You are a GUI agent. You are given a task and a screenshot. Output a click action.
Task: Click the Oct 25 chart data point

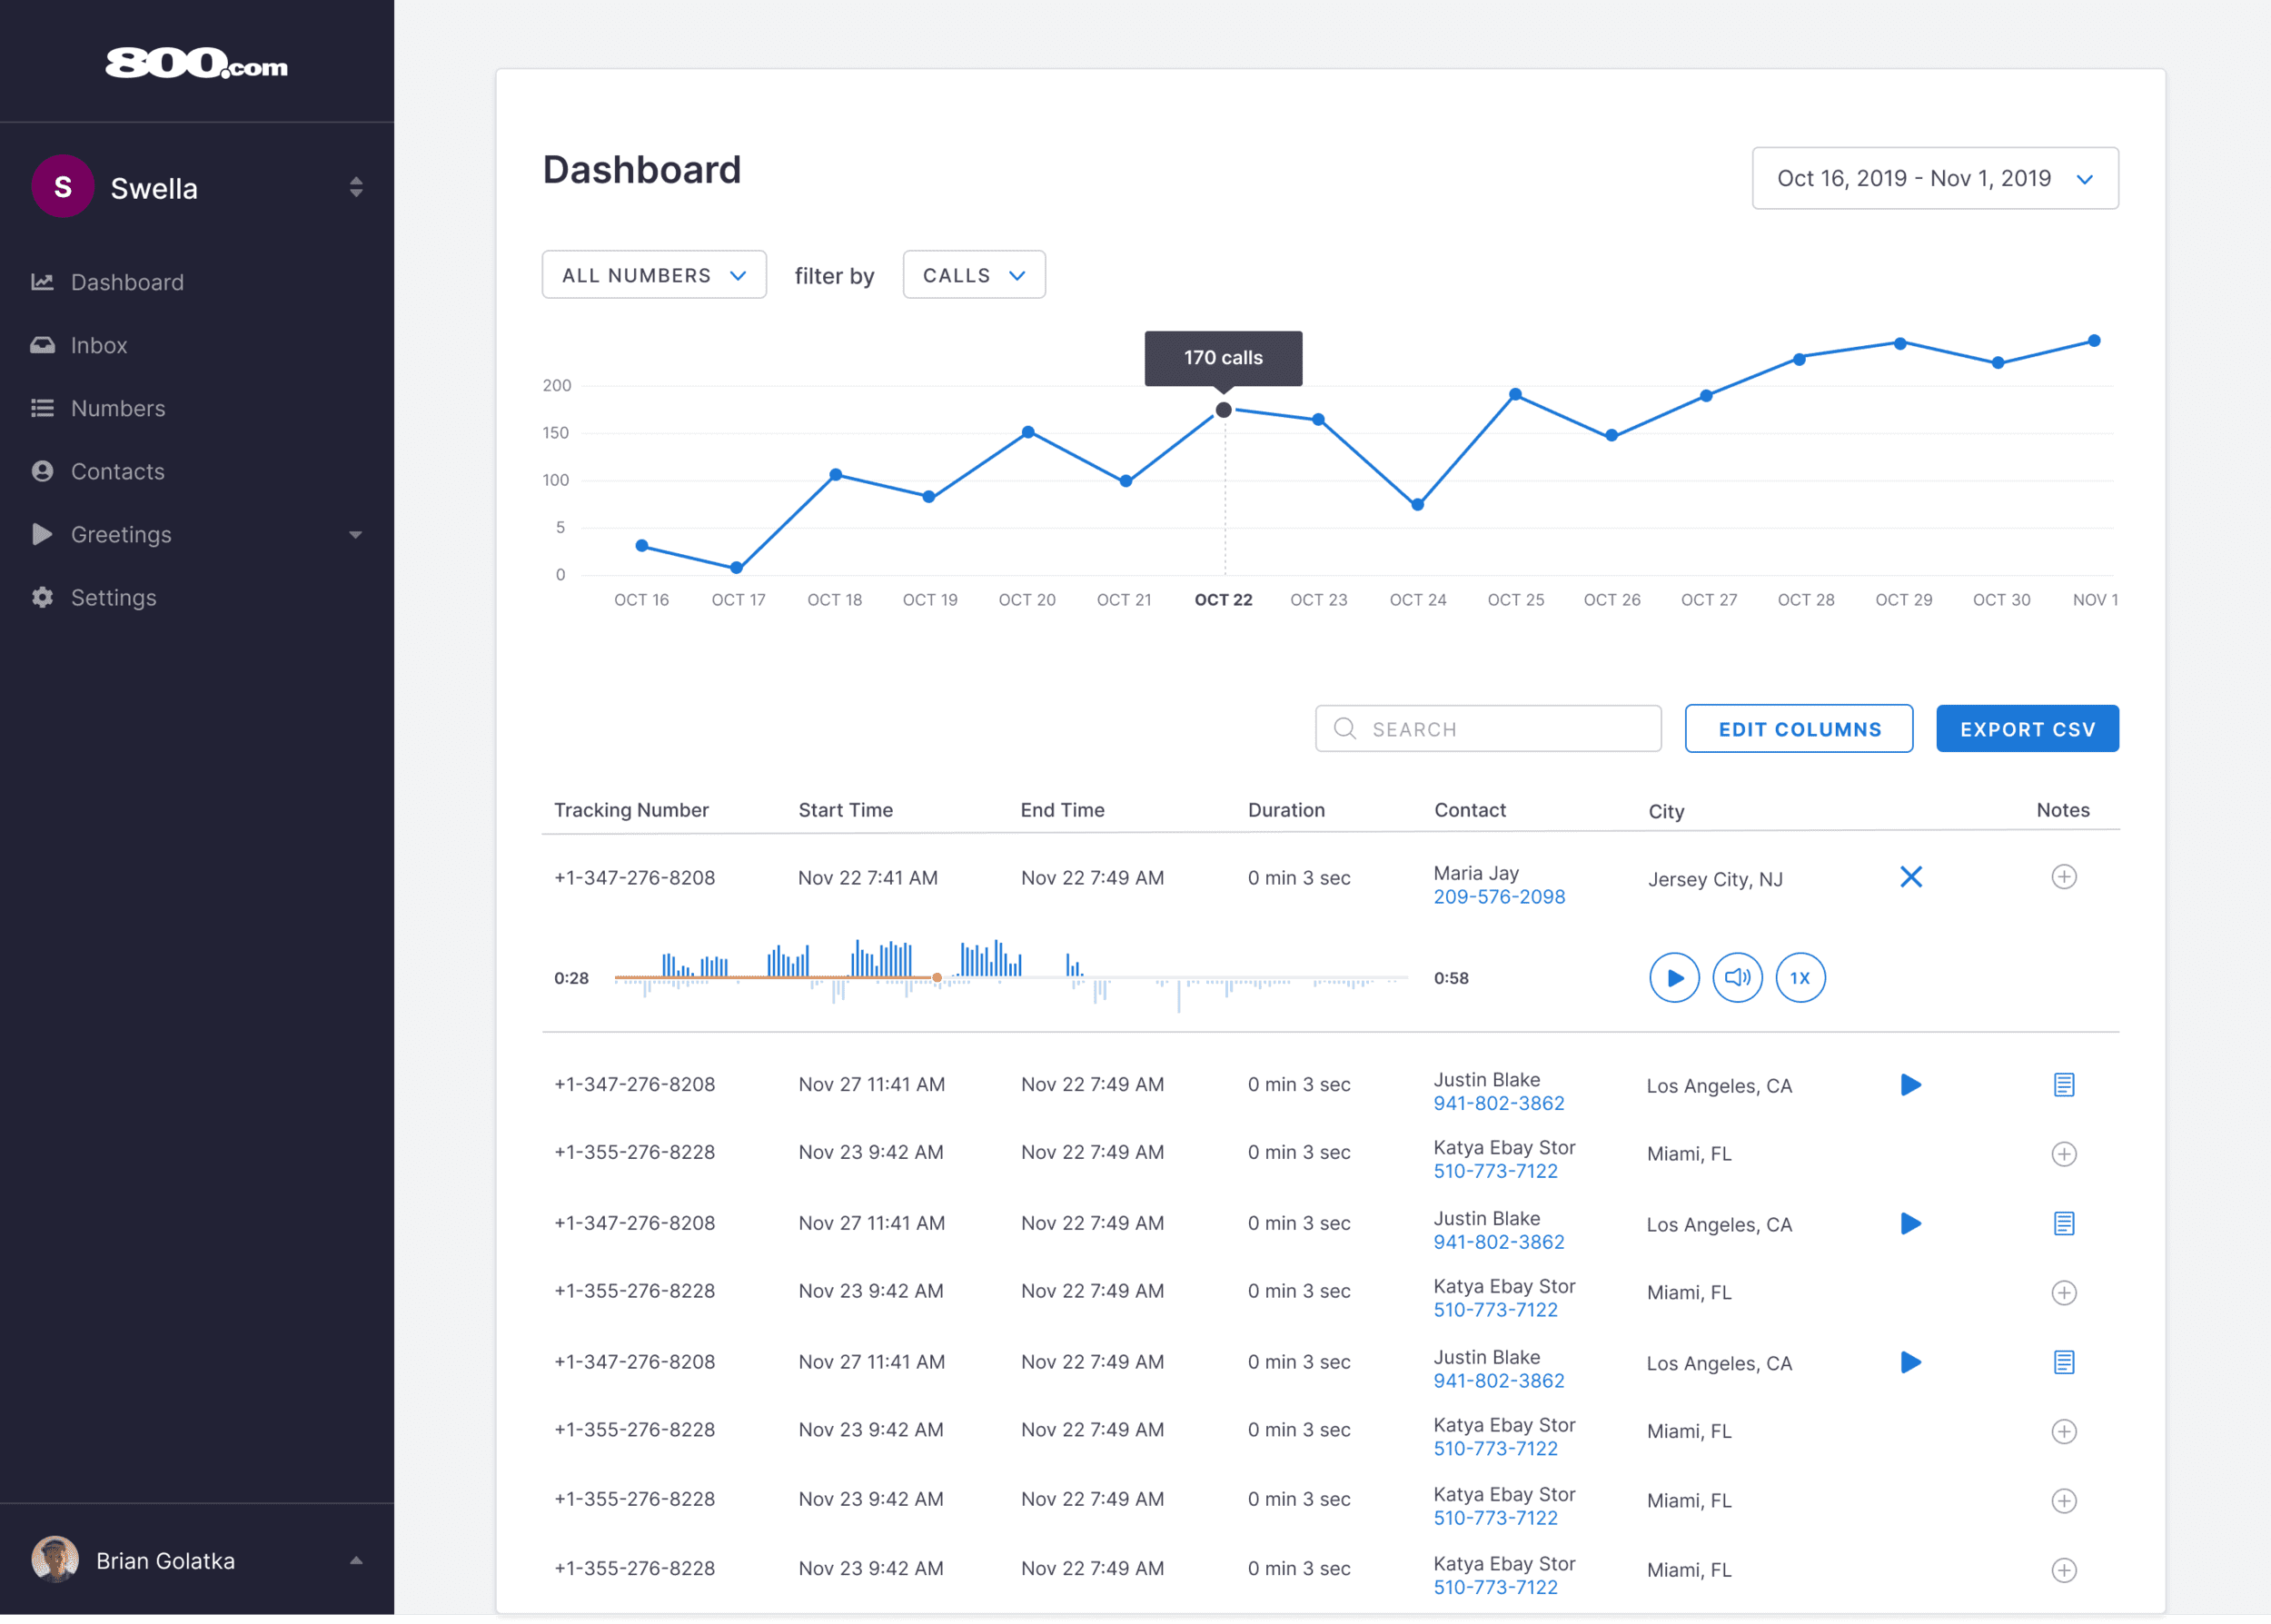(1515, 395)
